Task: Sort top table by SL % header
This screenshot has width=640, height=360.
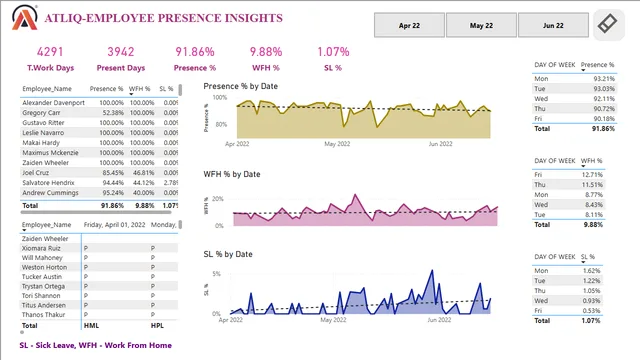Action: pos(166,89)
